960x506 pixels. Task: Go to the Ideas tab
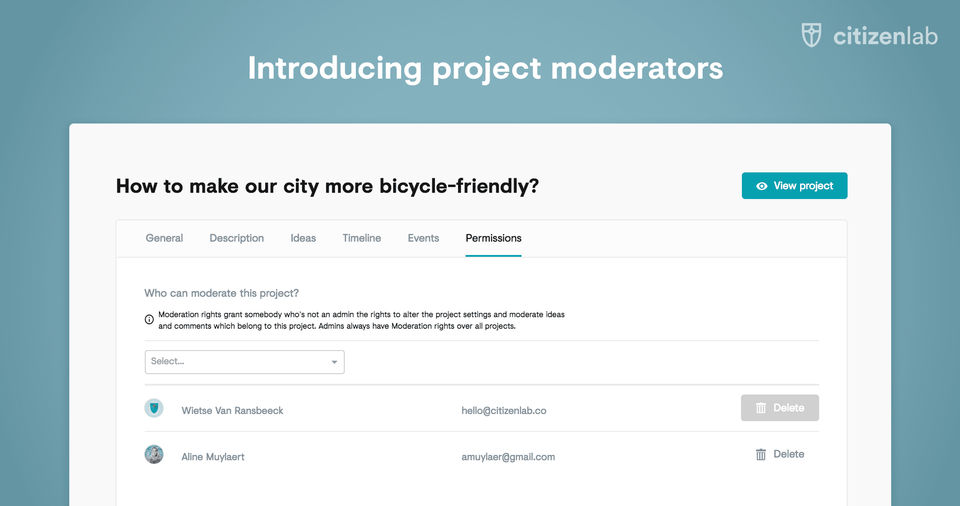point(303,238)
